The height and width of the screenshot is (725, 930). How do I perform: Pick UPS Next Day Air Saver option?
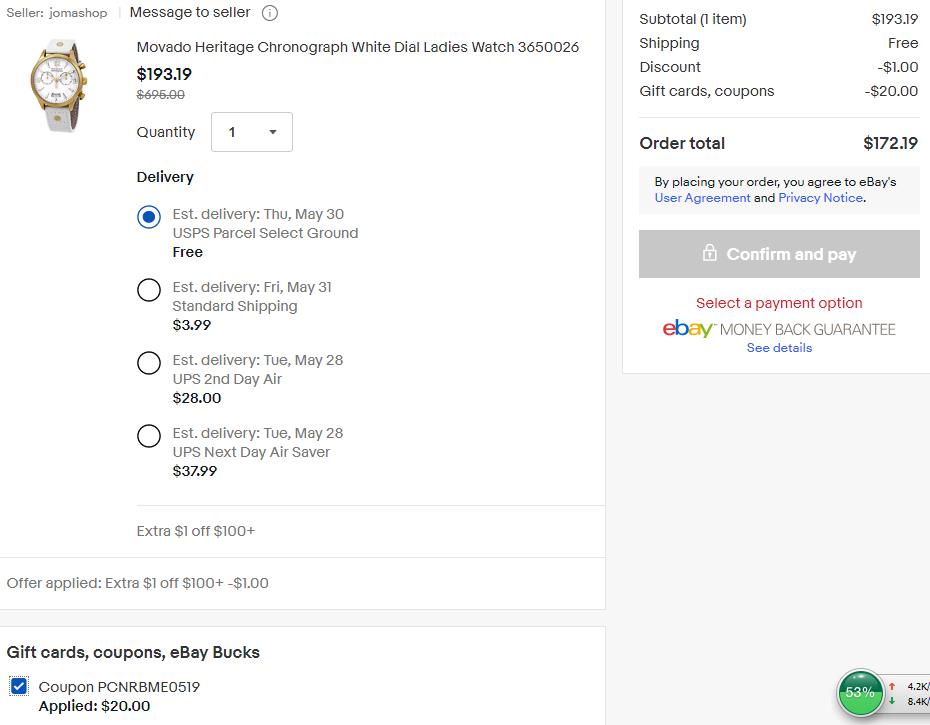tap(149, 436)
